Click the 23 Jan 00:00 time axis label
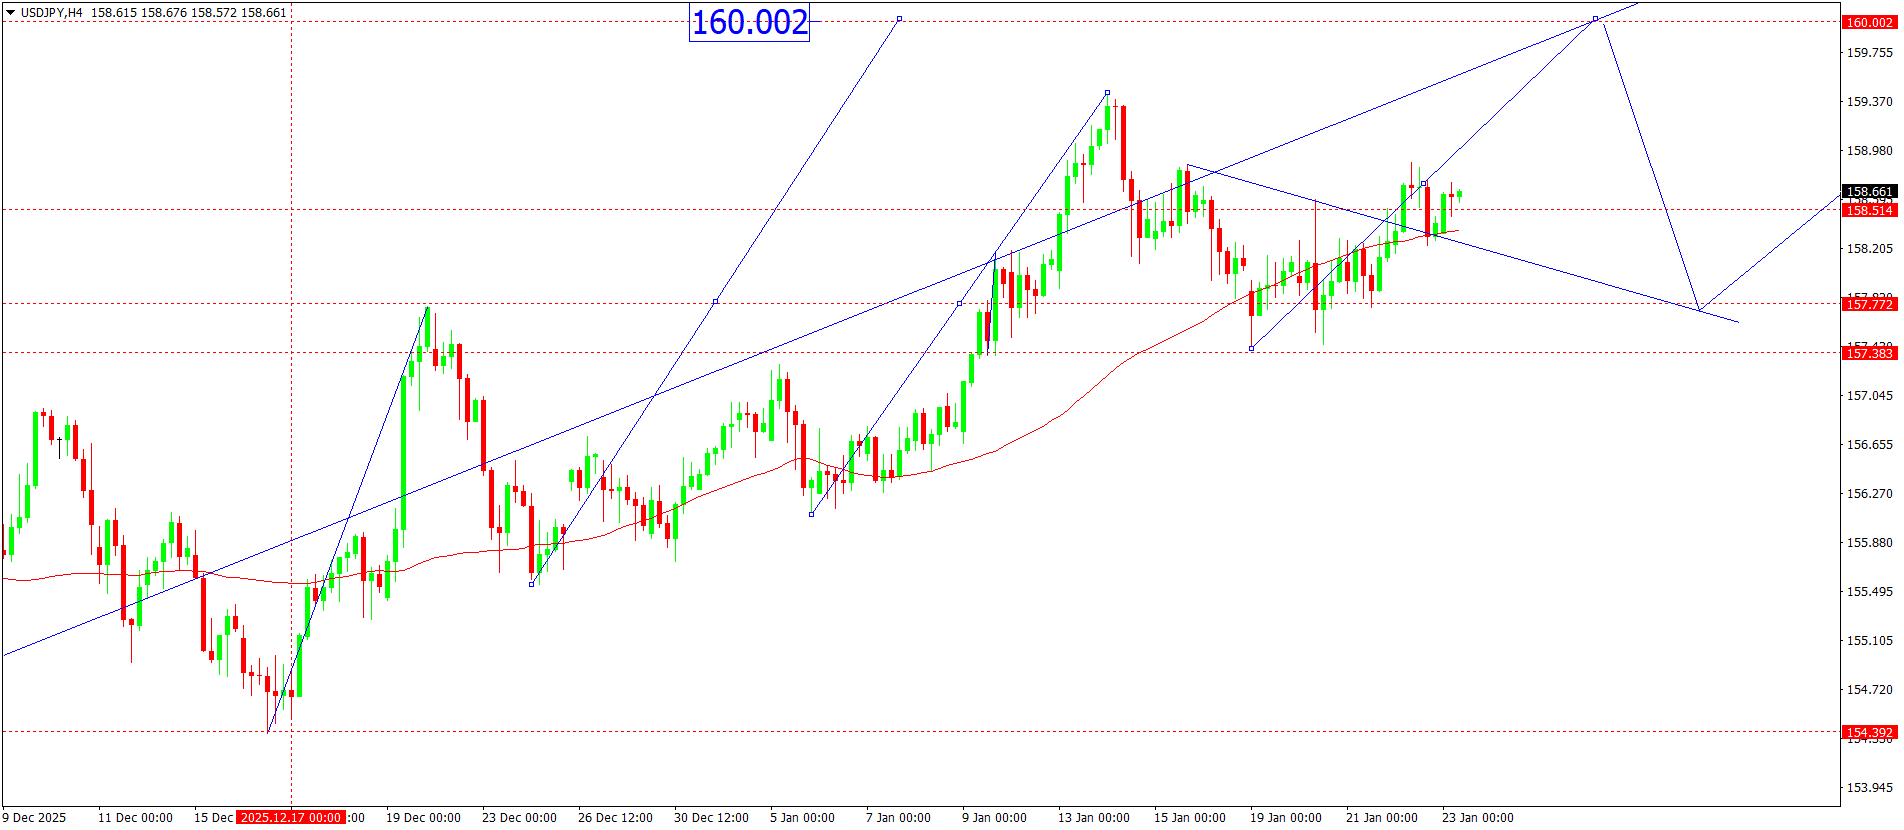Screen dimensions: 1904x830 1477,817
